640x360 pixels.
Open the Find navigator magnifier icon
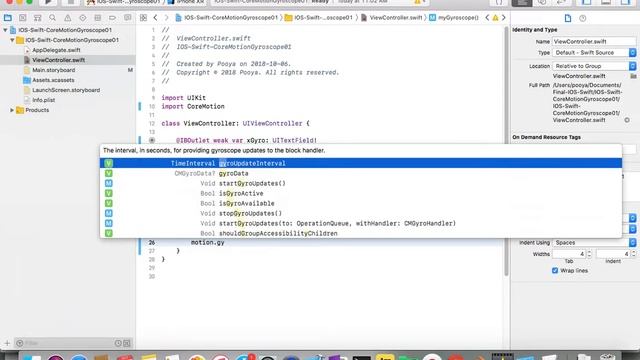pyautogui.click(x=52, y=18)
